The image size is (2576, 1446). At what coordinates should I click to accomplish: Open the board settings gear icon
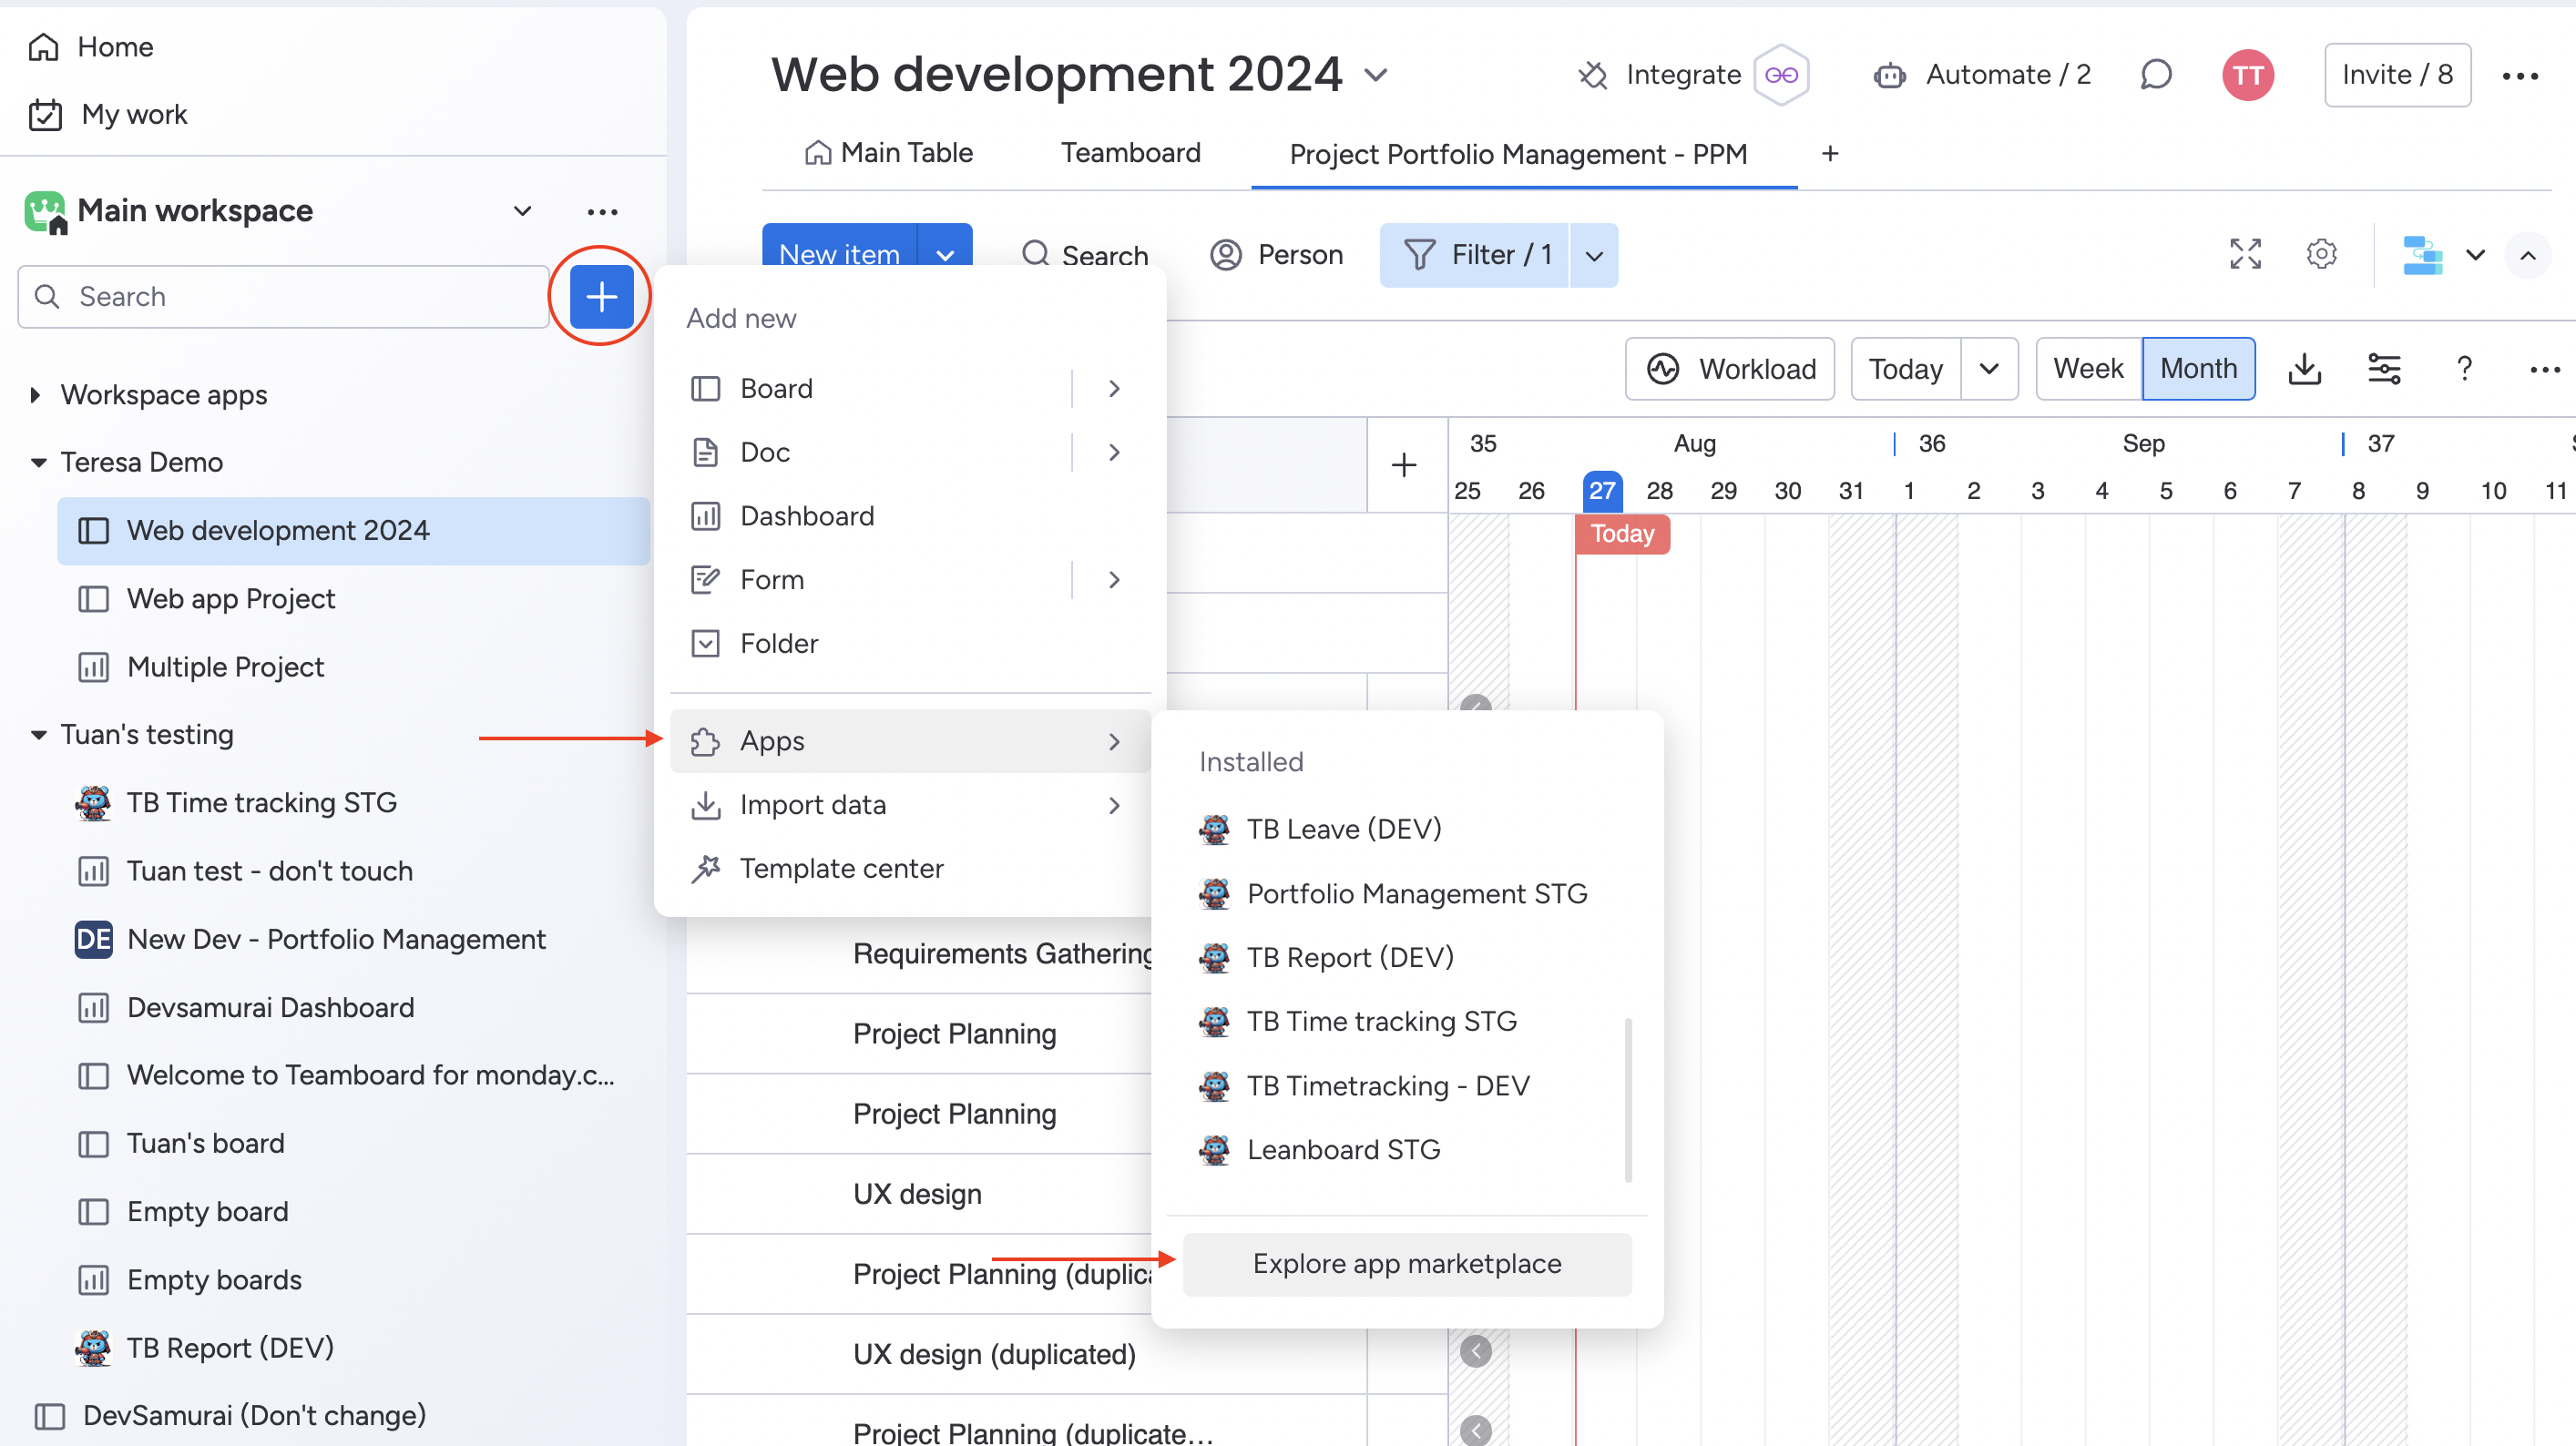tap(2321, 255)
